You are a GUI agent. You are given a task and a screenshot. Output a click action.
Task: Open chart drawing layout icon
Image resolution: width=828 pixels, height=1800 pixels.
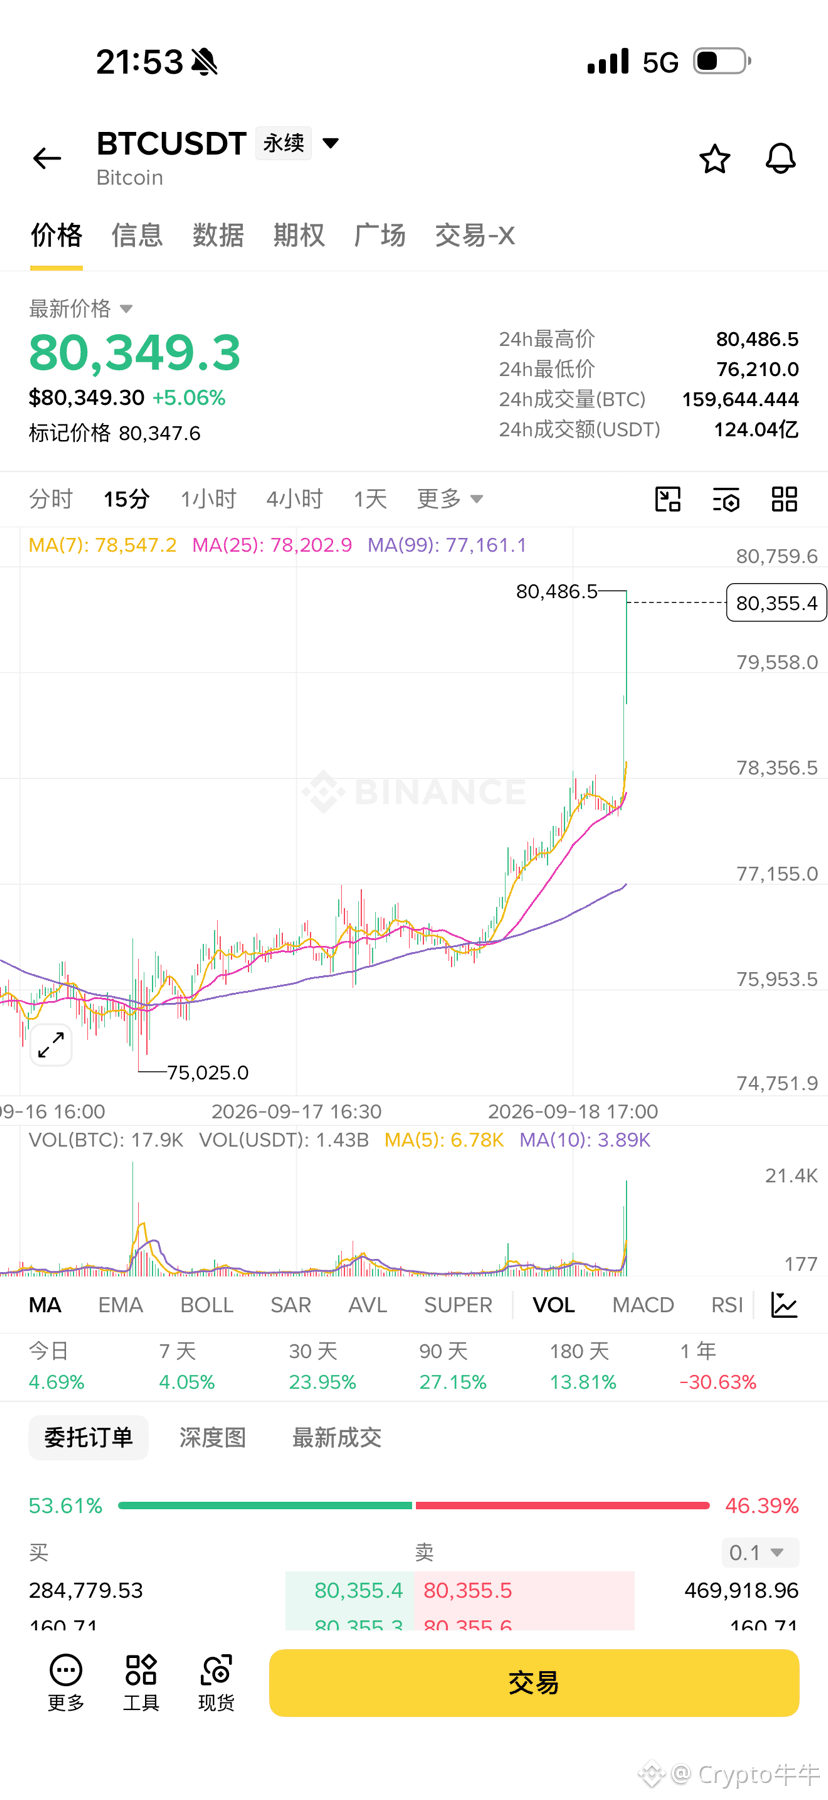coord(668,499)
